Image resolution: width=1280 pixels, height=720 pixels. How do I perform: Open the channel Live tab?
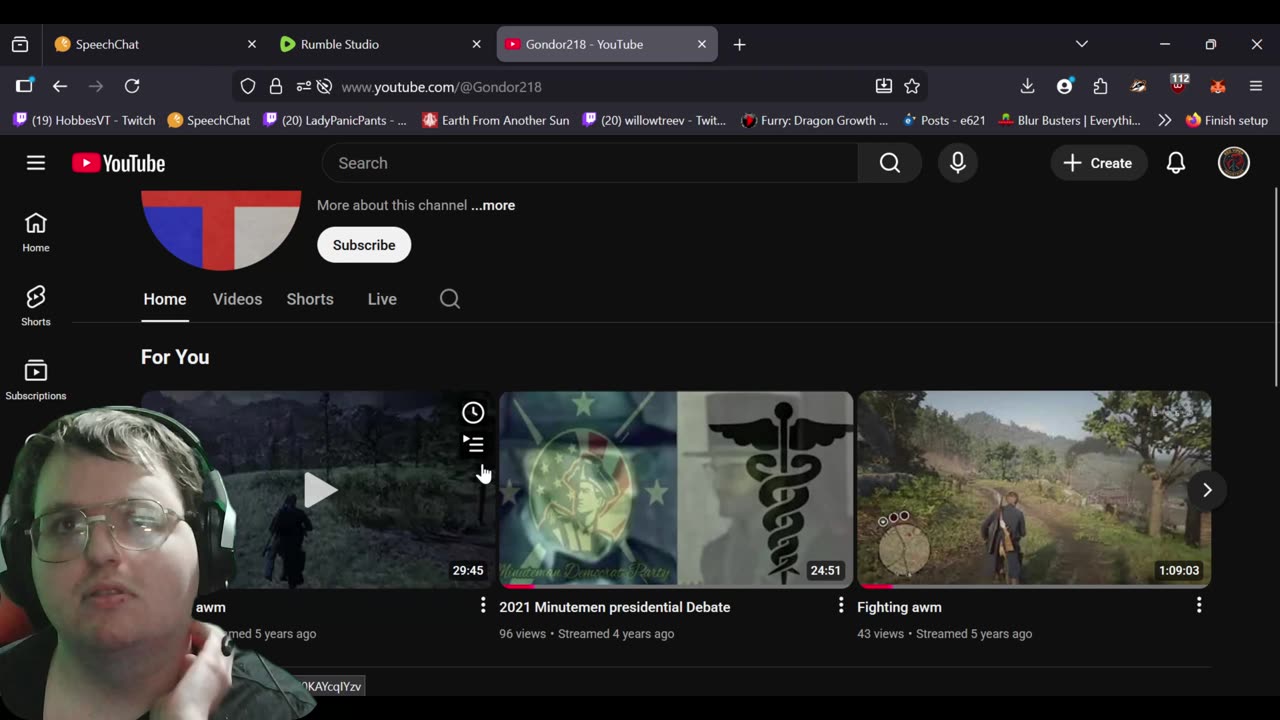pos(382,299)
